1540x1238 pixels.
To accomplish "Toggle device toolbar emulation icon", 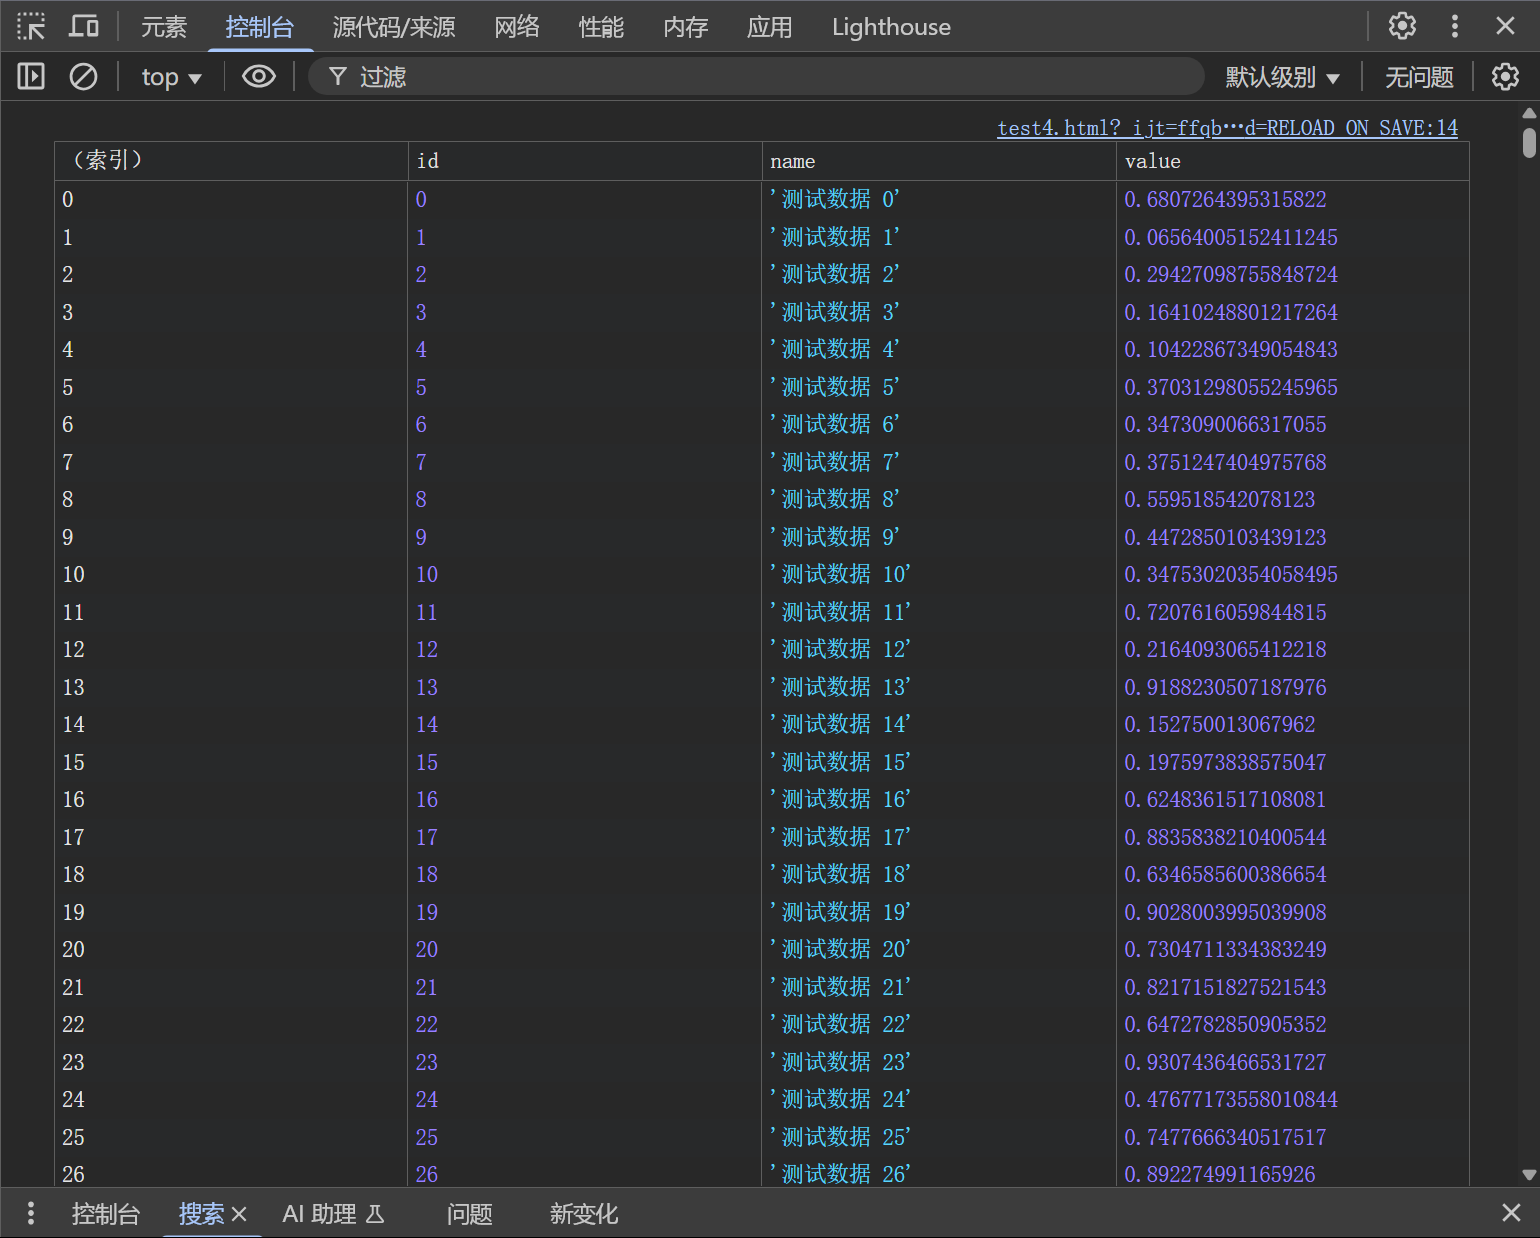I will click(x=84, y=26).
